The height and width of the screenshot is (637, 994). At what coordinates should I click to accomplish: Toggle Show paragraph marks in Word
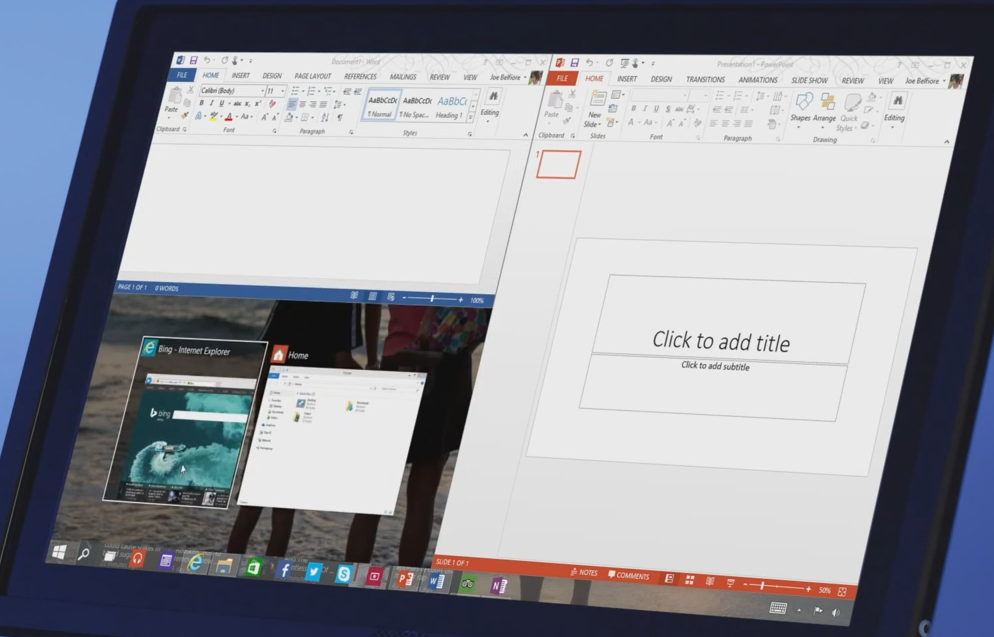[340, 117]
